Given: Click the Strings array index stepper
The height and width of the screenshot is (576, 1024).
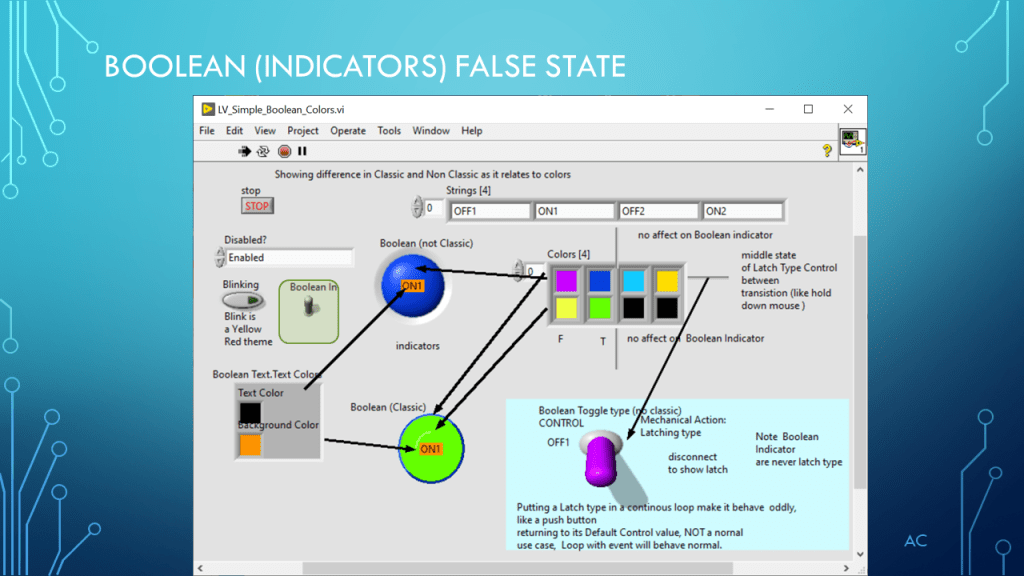Looking at the screenshot, I should 417,208.
